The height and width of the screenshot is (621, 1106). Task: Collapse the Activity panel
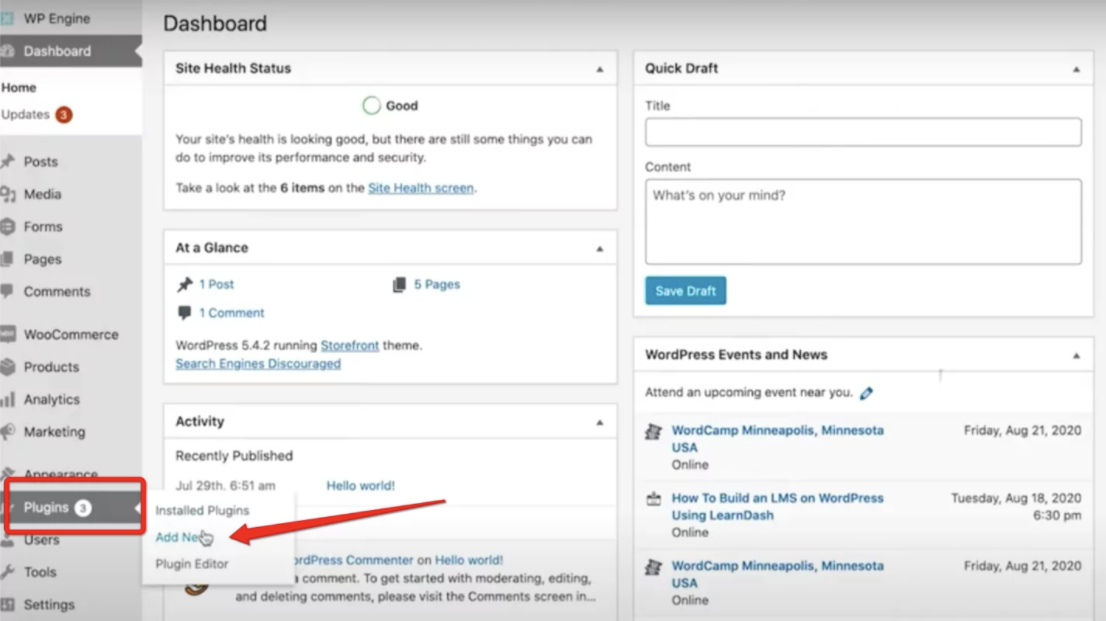[600, 422]
